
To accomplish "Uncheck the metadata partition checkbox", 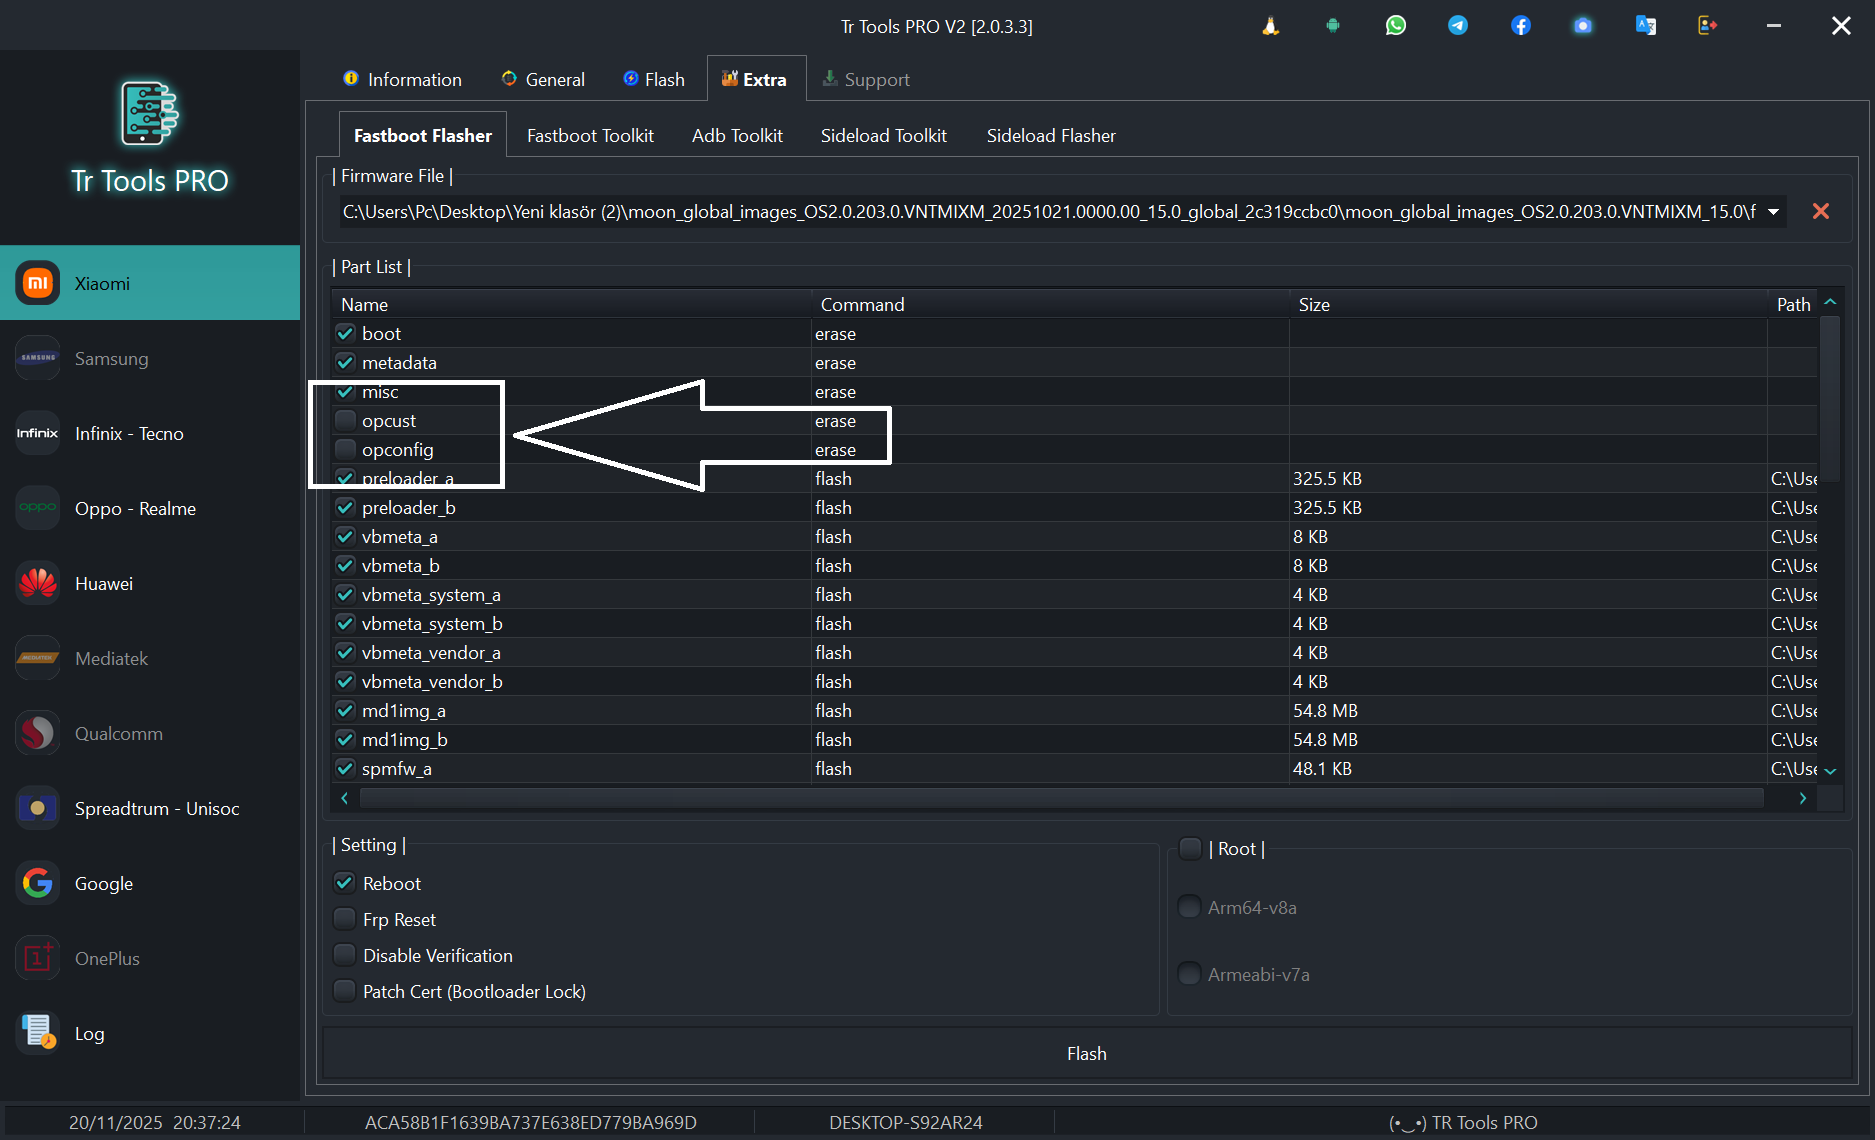I will 345,362.
